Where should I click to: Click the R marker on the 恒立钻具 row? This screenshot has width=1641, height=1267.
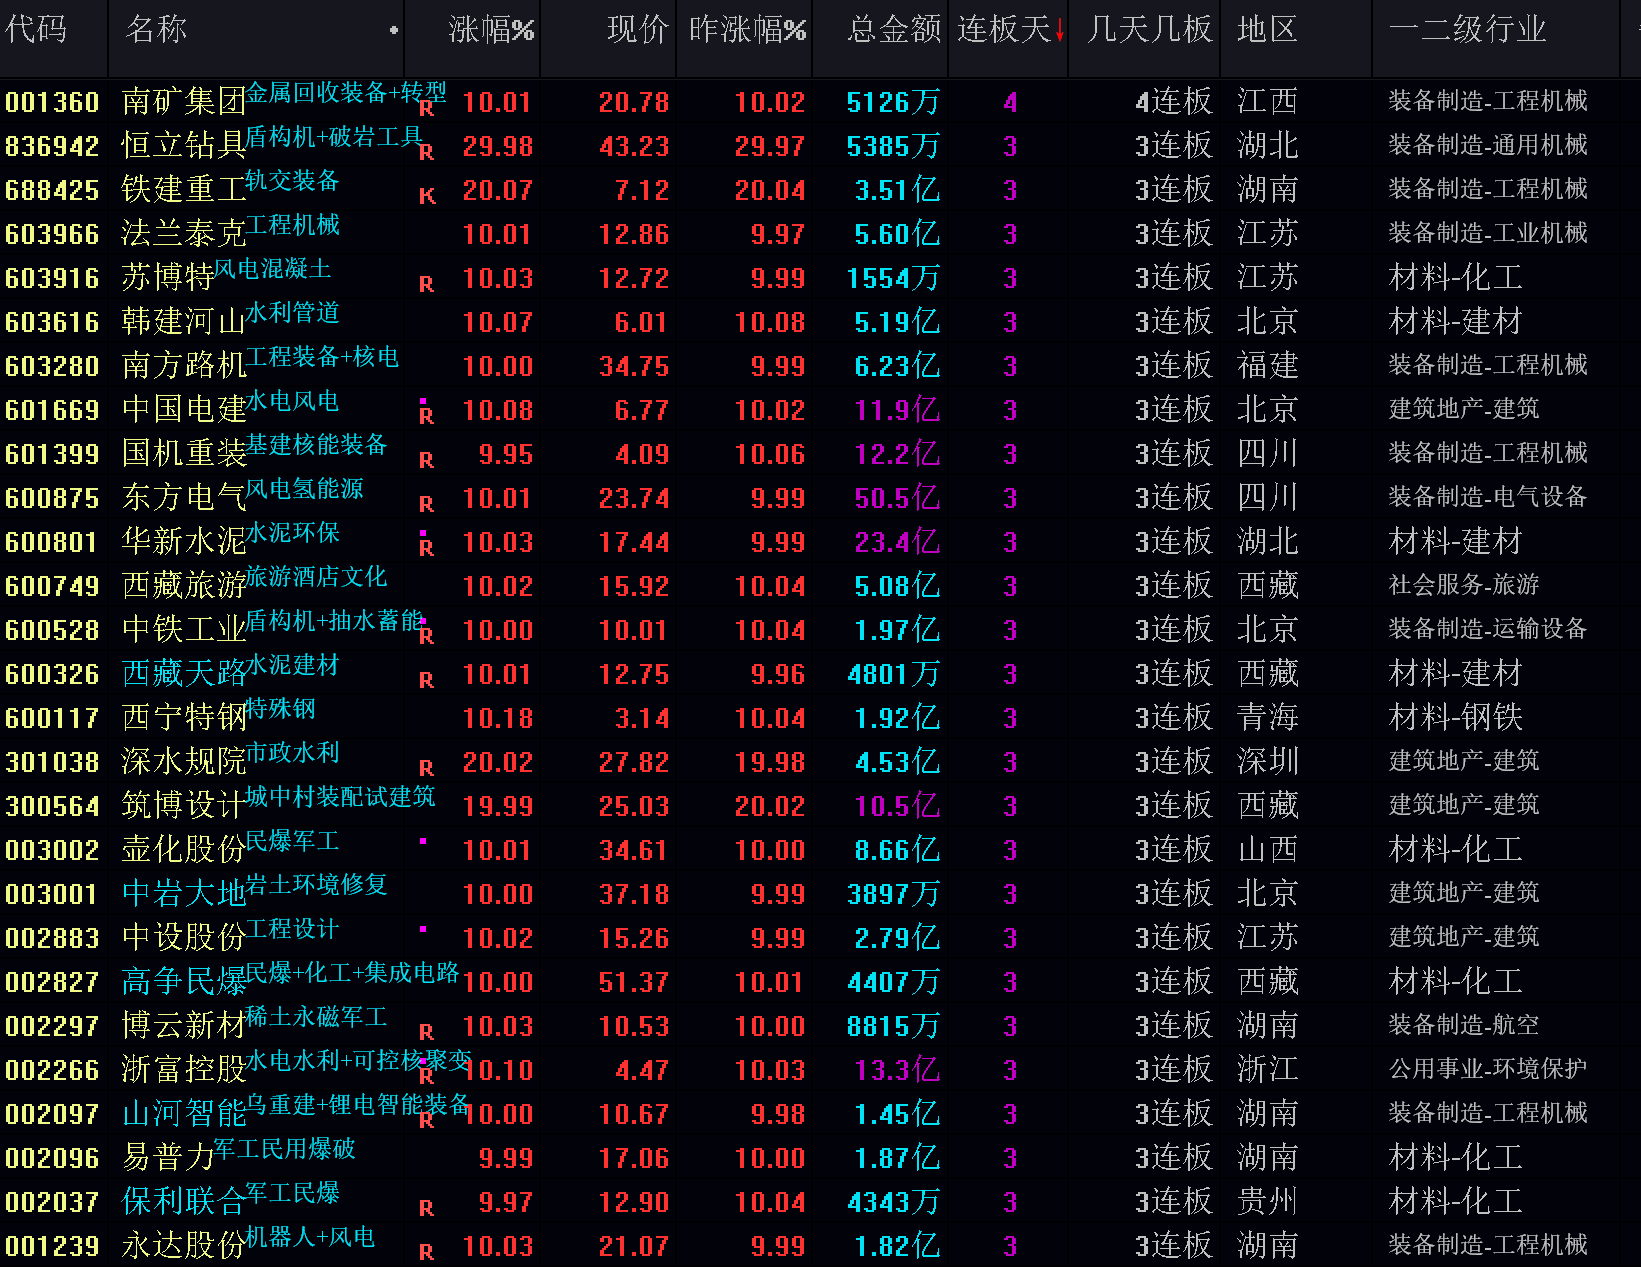pos(426,152)
